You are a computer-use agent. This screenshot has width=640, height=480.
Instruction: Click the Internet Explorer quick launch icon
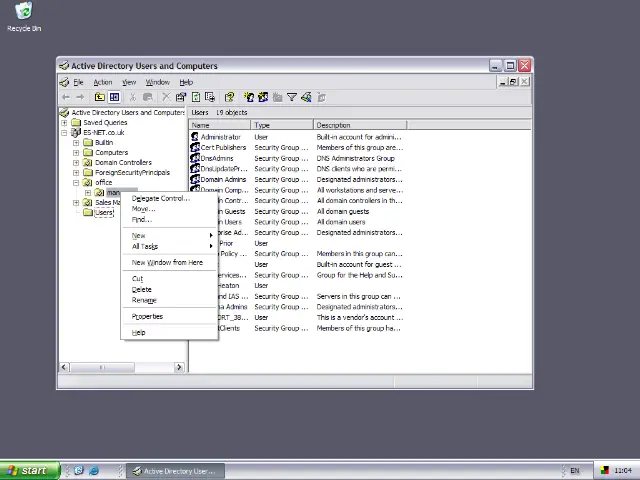coord(94,471)
